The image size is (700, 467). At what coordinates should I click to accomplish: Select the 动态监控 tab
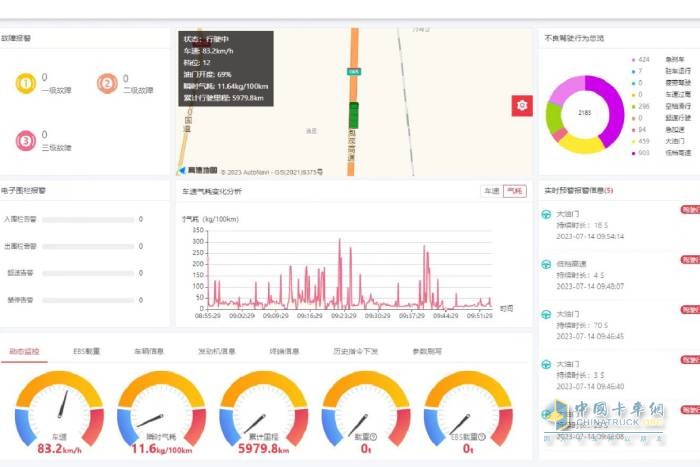pyautogui.click(x=25, y=351)
